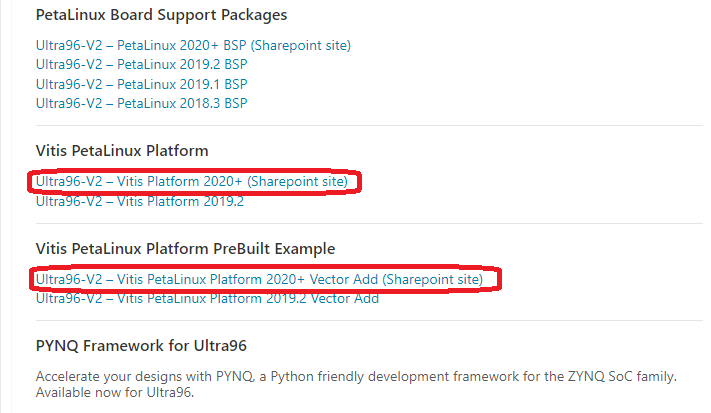Screen dimensions: 711x413
Task: Click the Platform 2019.2 Vector Add link
Action: pyautogui.click(x=207, y=298)
